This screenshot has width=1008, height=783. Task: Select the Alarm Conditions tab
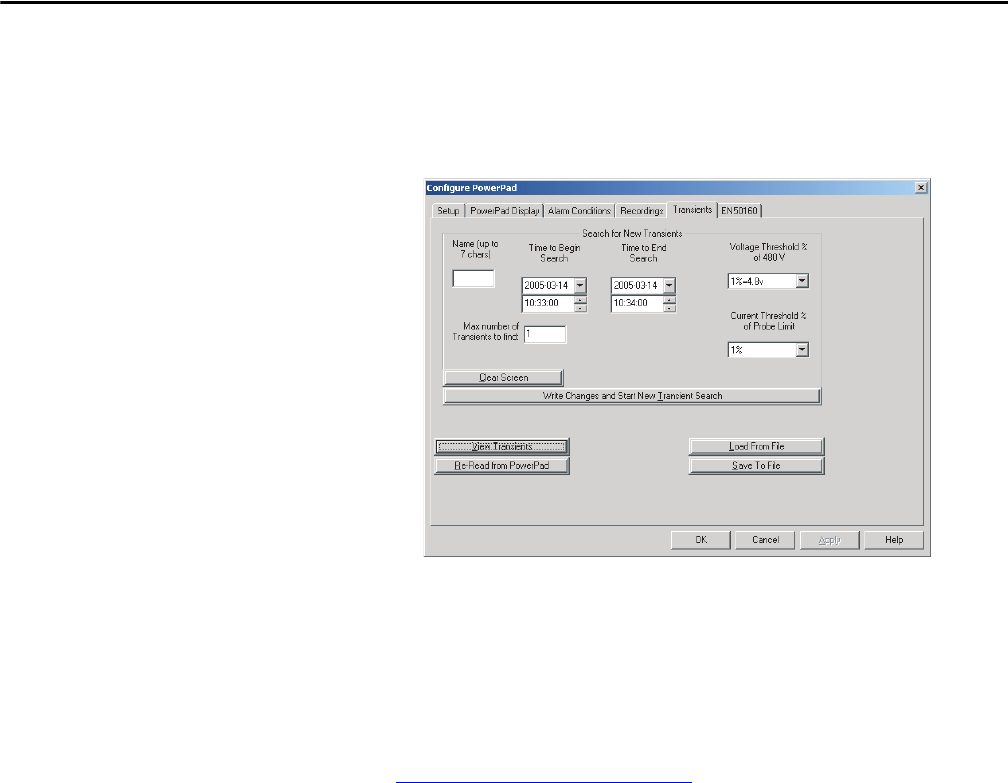(579, 211)
